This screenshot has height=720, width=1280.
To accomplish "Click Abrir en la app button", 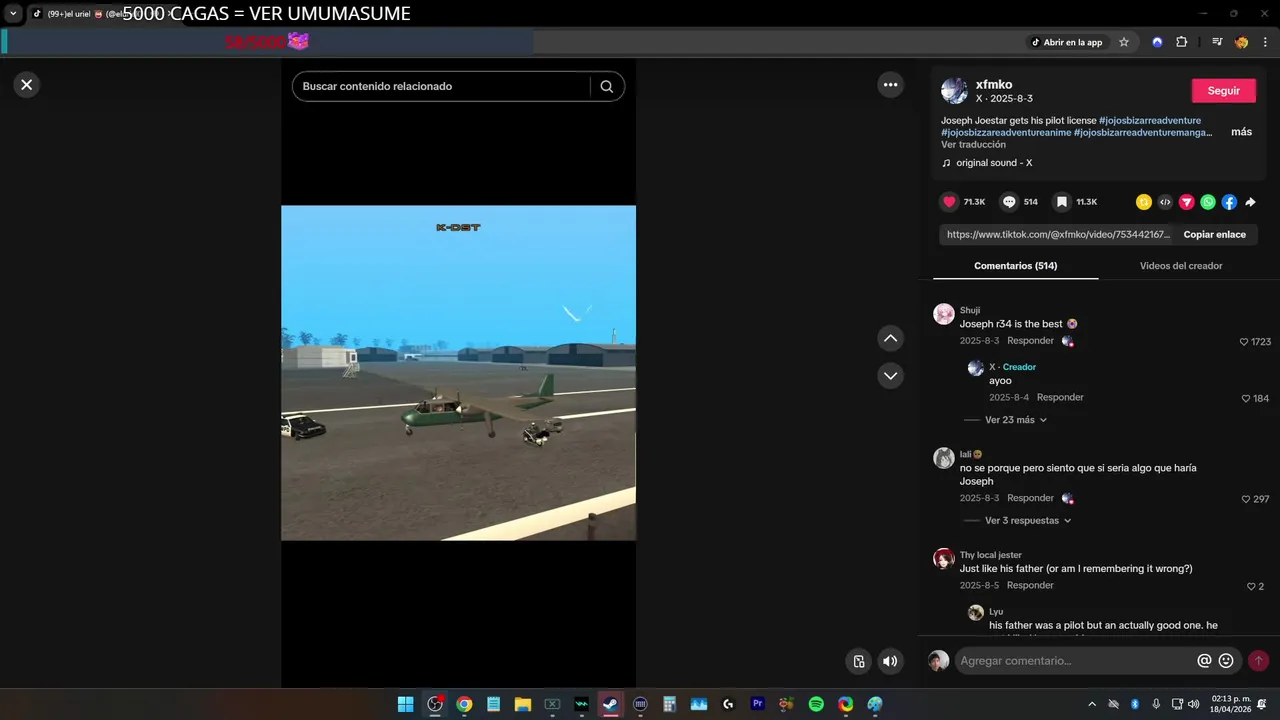I will pyautogui.click(x=1067, y=42).
